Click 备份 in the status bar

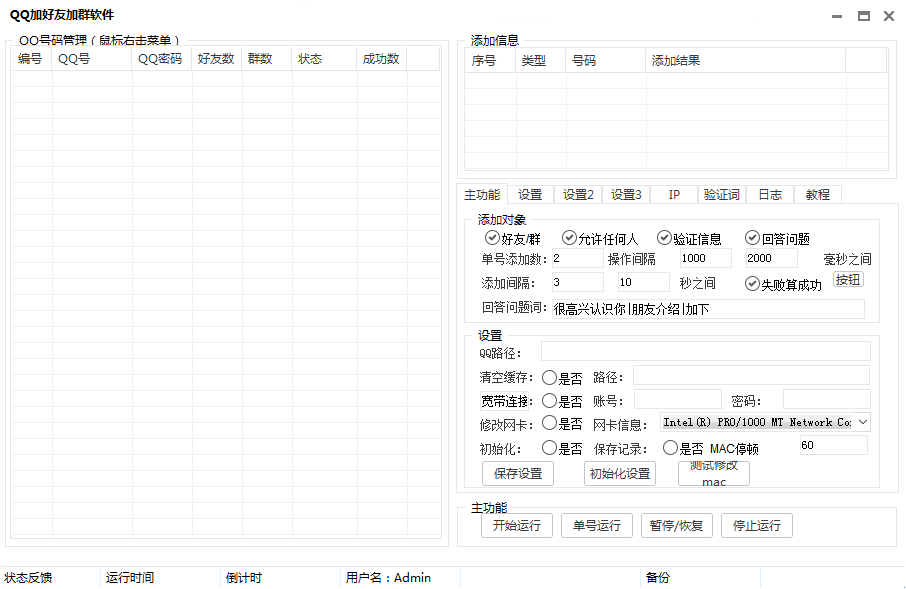[x=658, y=577]
